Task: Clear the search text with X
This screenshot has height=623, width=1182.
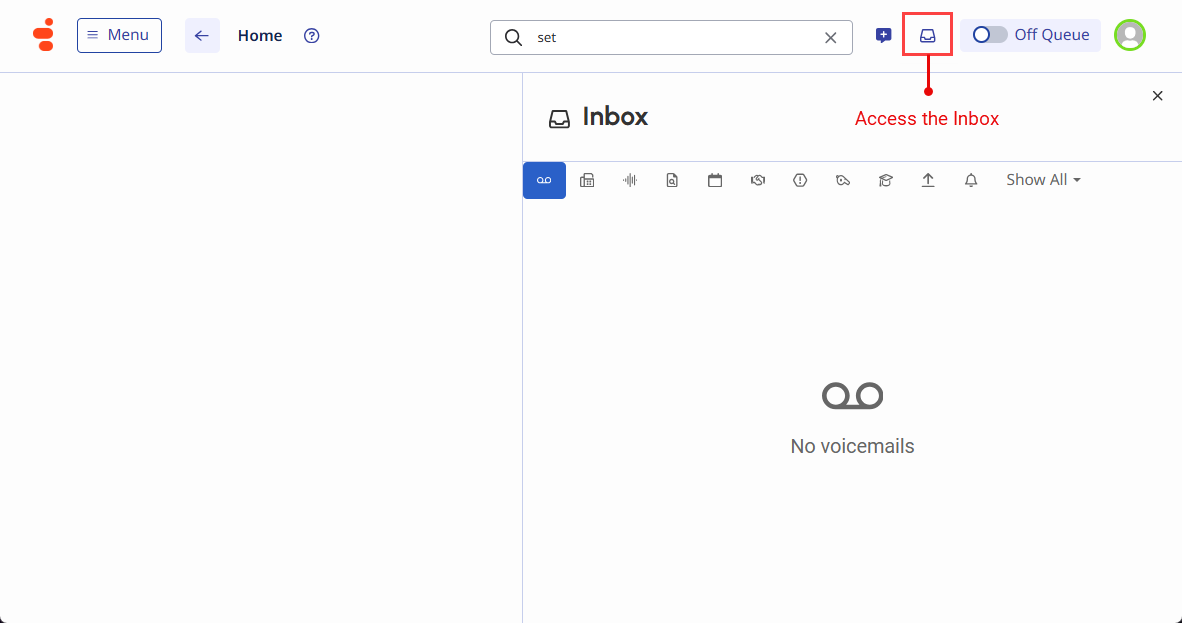Action: click(x=830, y=37)
